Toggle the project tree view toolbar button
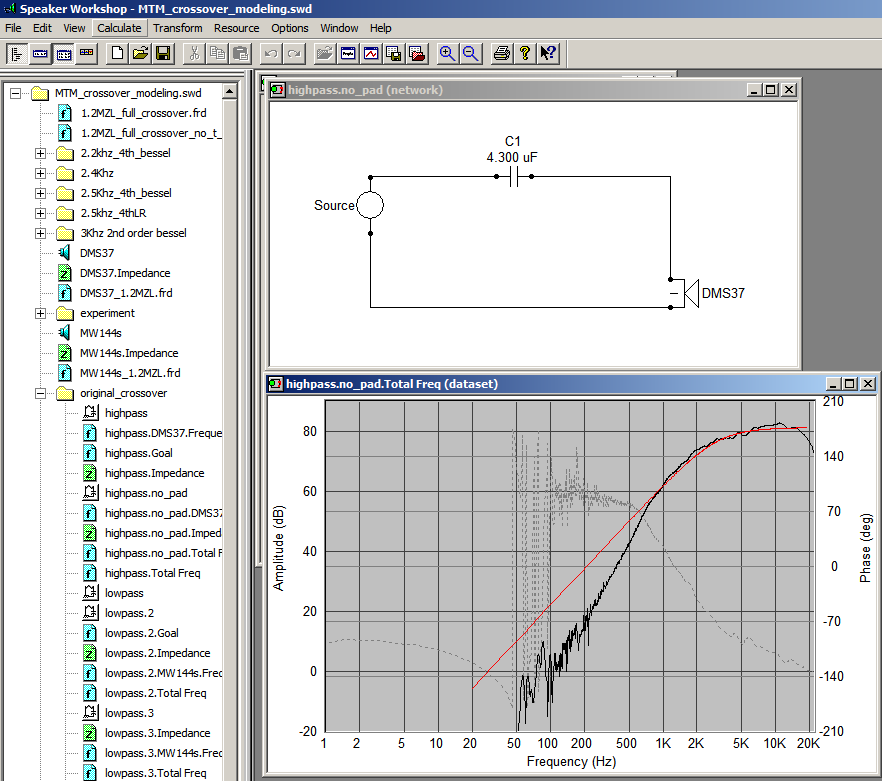 click(17, 54)
